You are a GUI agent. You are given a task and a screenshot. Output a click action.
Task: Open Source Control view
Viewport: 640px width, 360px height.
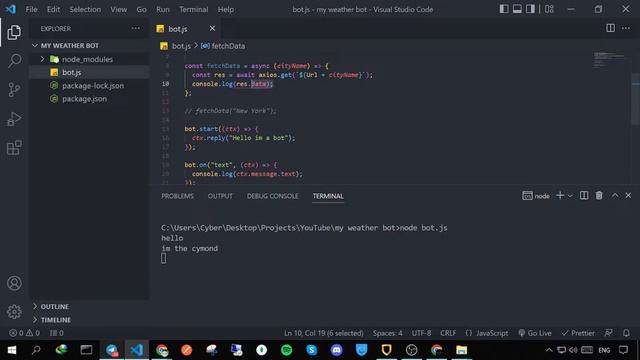pos(14,90)
